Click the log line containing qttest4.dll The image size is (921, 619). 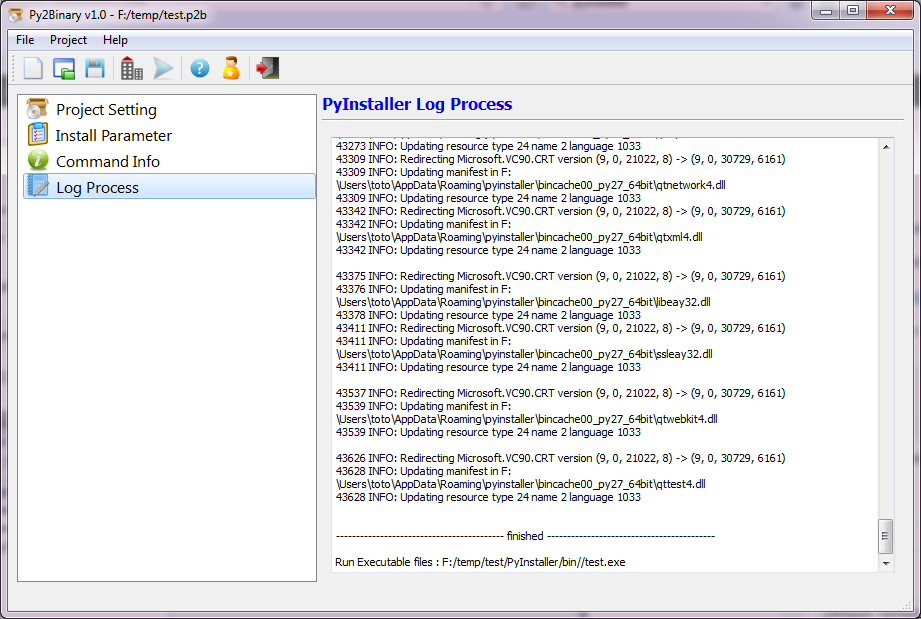pyautogui.click(x=520, y=484)
